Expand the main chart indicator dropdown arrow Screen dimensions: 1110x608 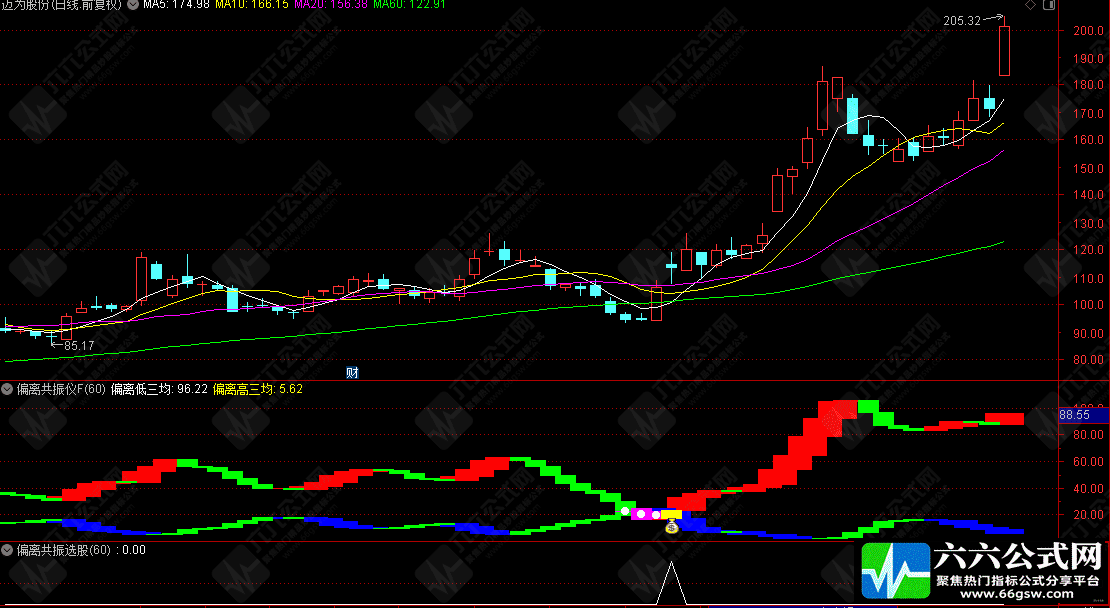tap(132, 5)
